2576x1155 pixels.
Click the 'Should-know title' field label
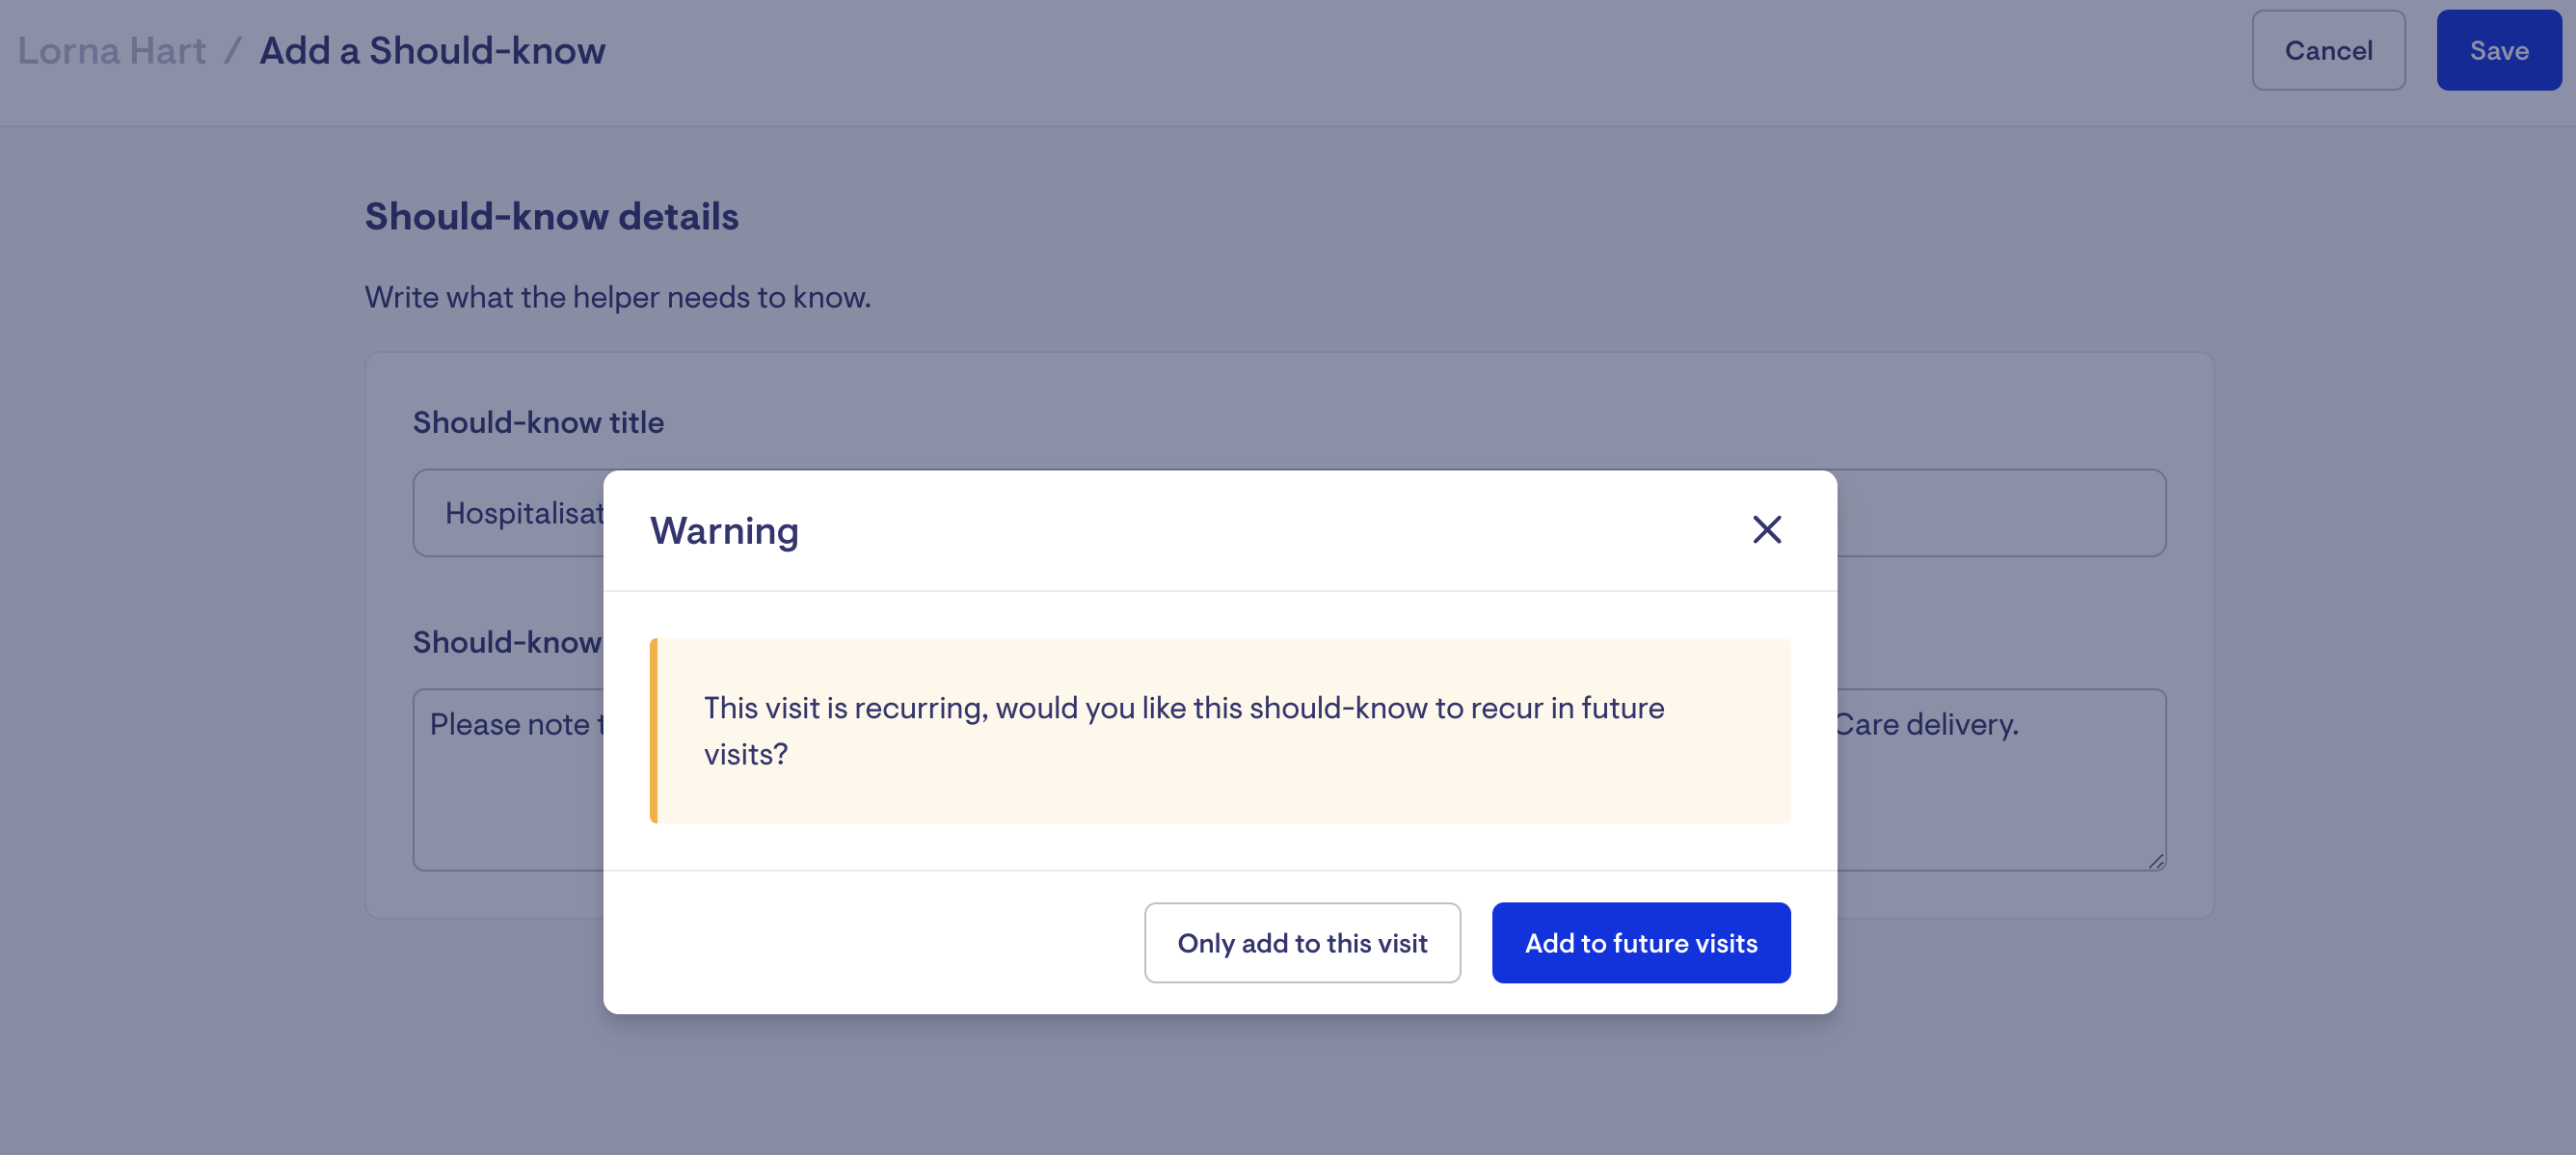[538, 422]
